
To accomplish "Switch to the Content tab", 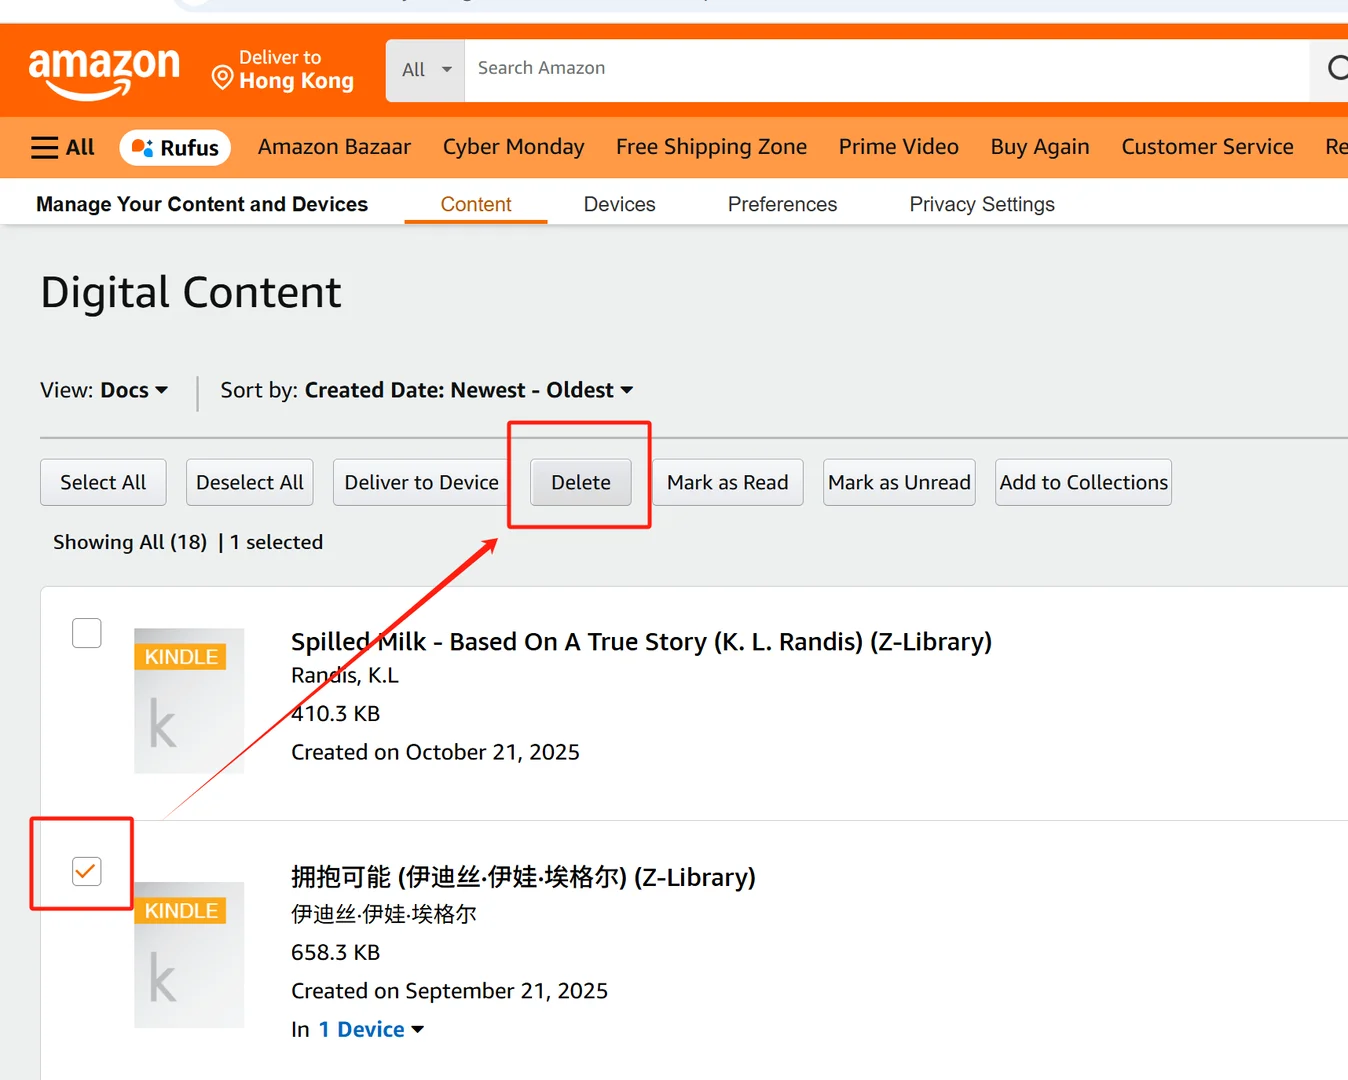I will pyautogui.click(x=476, y=204).
